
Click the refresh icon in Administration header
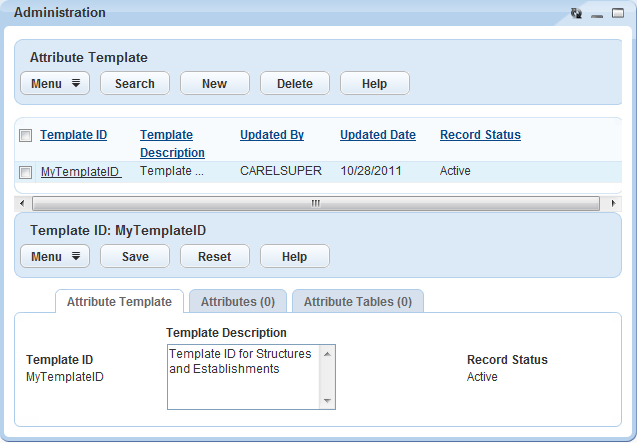click(x=577, y=14)
